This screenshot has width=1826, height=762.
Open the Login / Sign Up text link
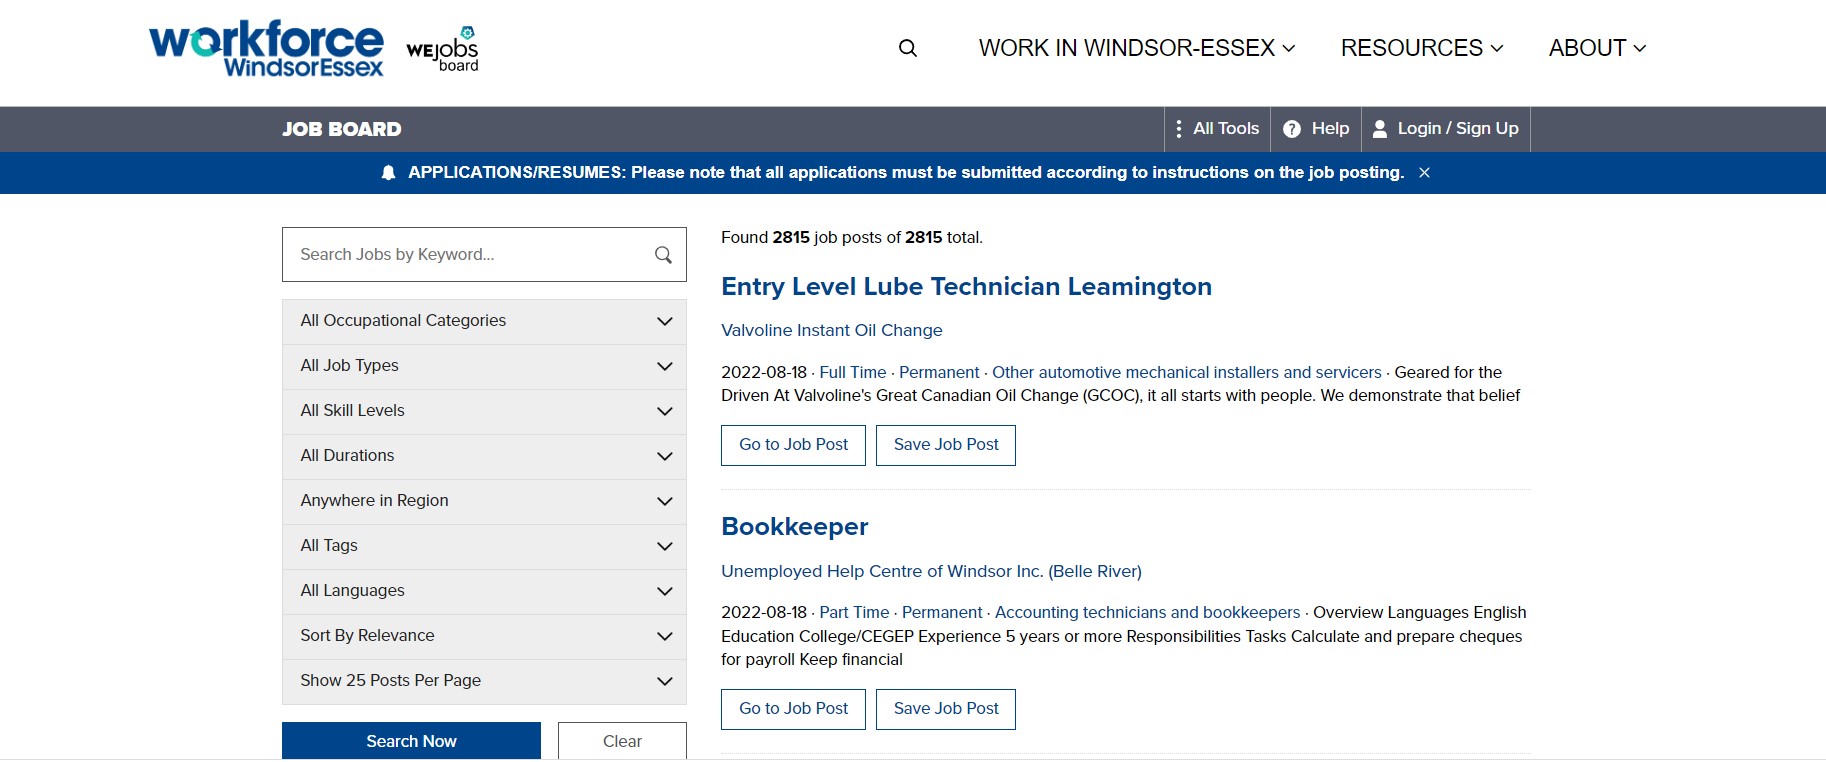[x=1458, y=129]
